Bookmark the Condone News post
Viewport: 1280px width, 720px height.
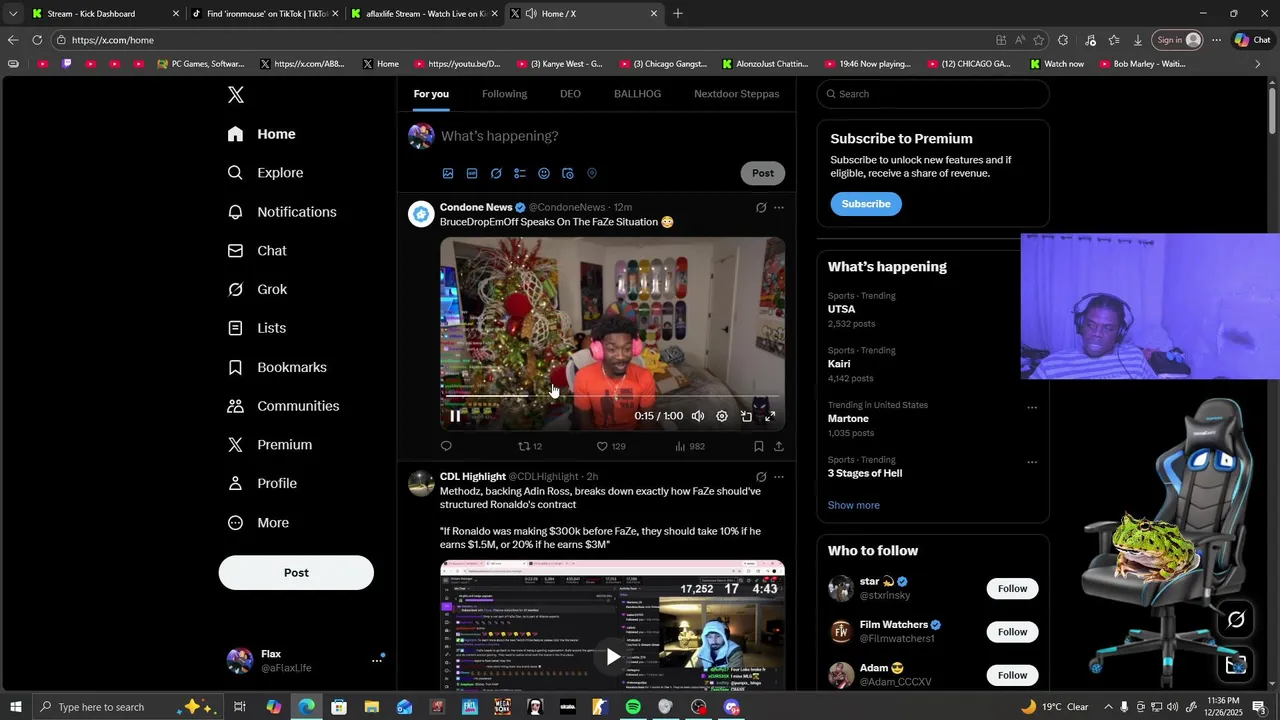click(x=758, y=446)
